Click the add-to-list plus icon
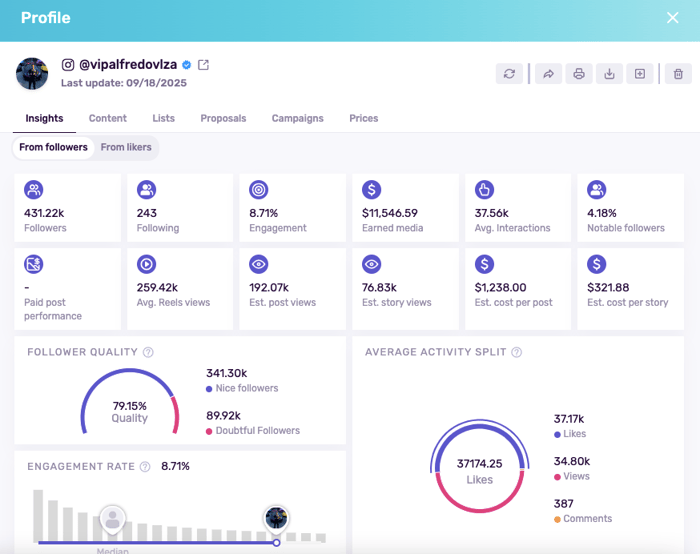 pyautogui.click(x=640, y=73)
